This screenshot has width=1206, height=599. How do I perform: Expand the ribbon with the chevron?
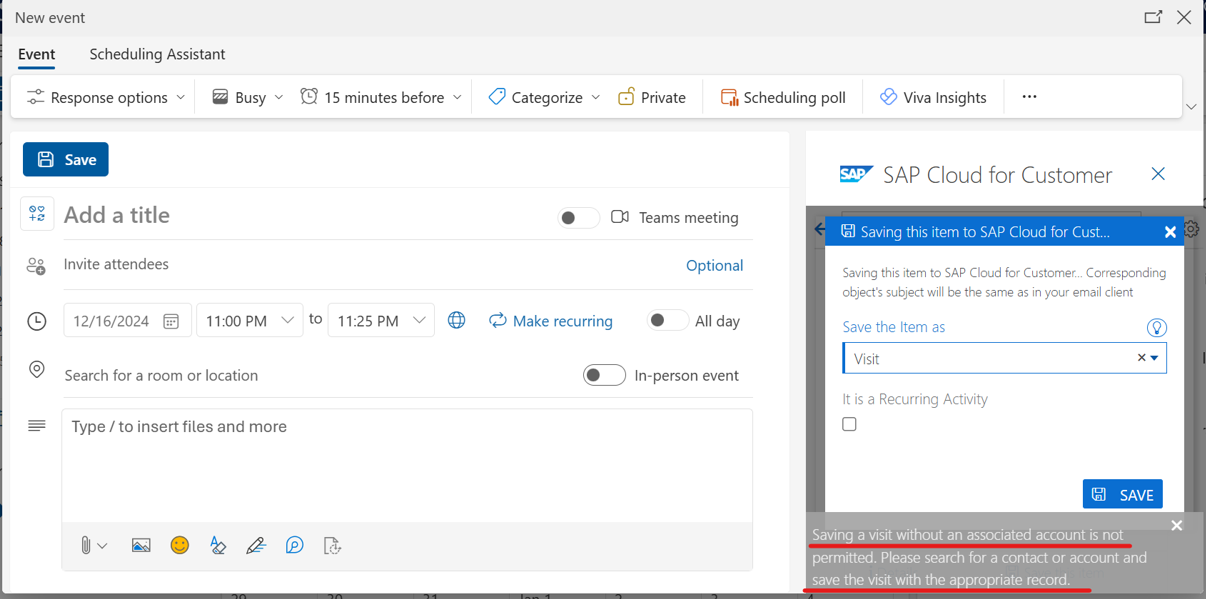pos(1191,107)
